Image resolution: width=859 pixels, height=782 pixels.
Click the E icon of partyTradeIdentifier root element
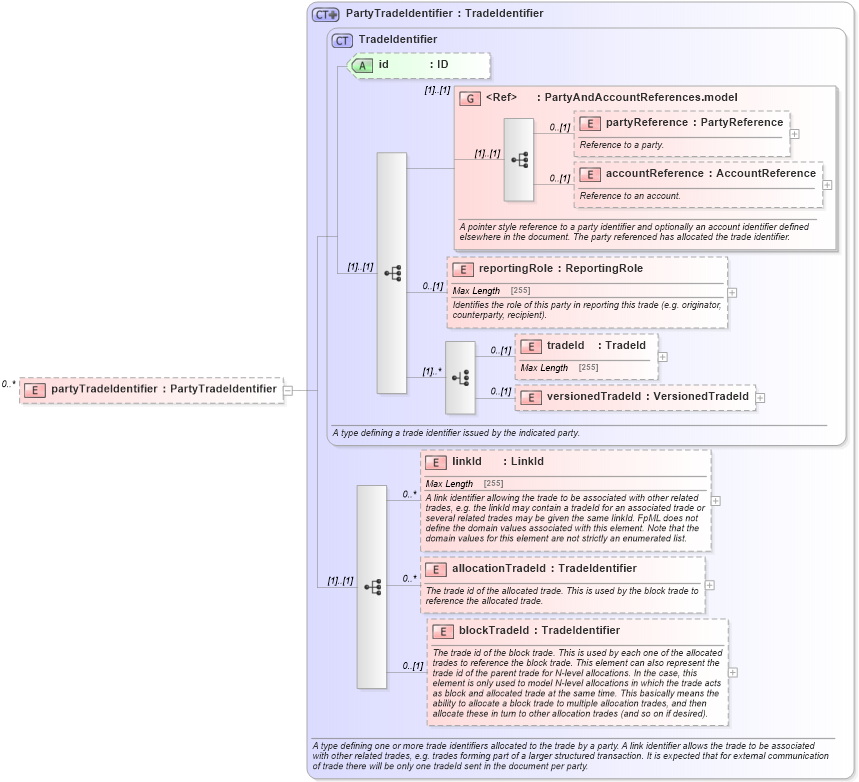(x=35, y=390)
